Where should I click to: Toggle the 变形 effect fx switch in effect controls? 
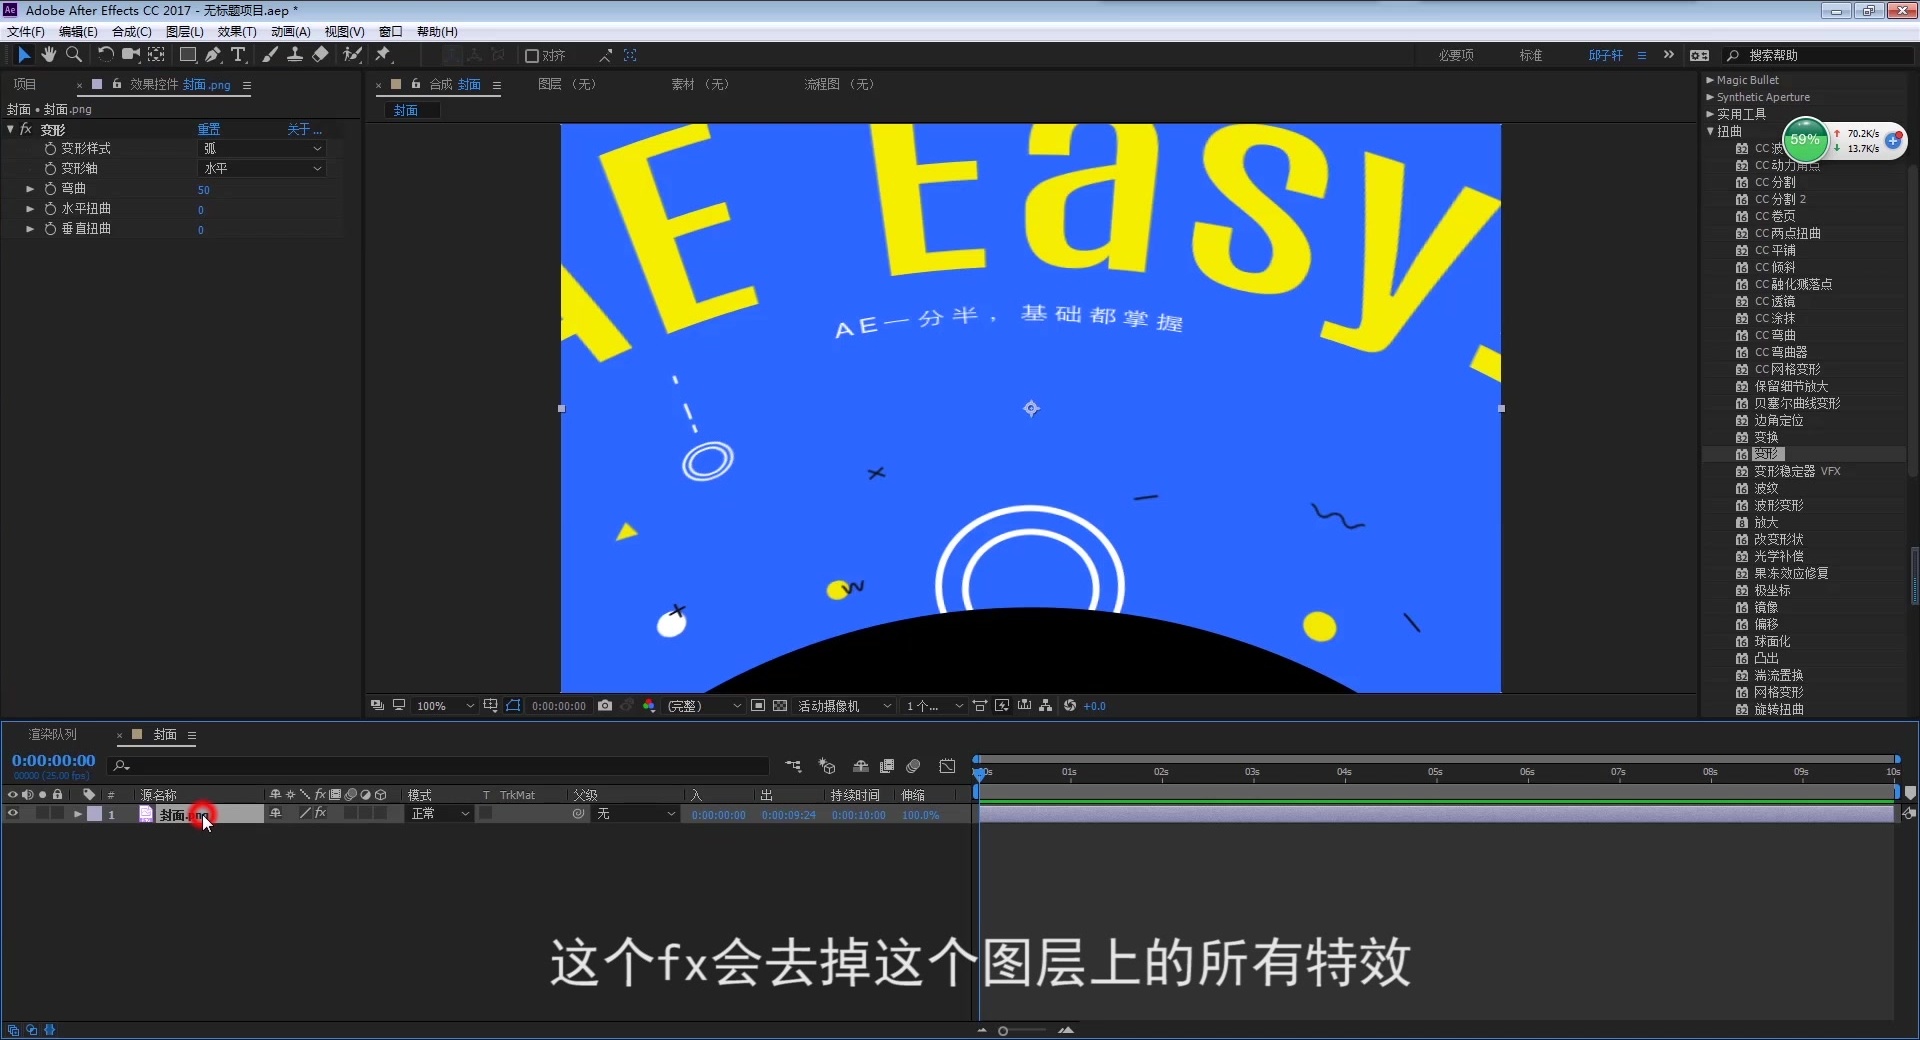click(x=26, y=130)
